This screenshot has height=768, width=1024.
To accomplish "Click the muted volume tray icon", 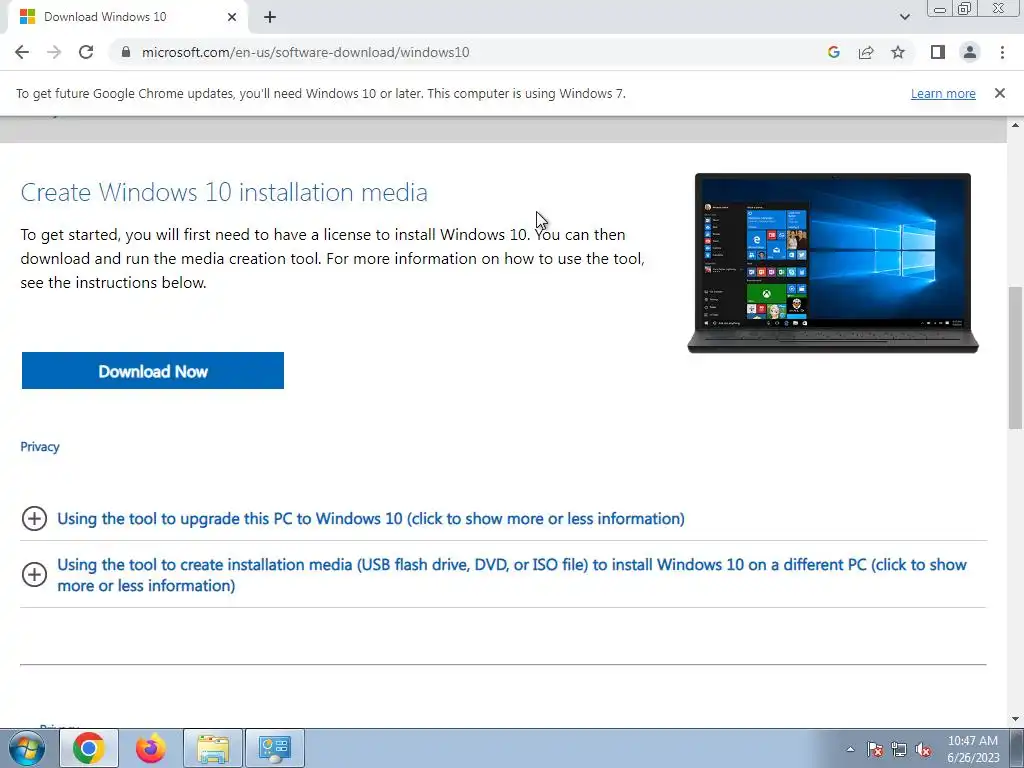I will point(923,750).
